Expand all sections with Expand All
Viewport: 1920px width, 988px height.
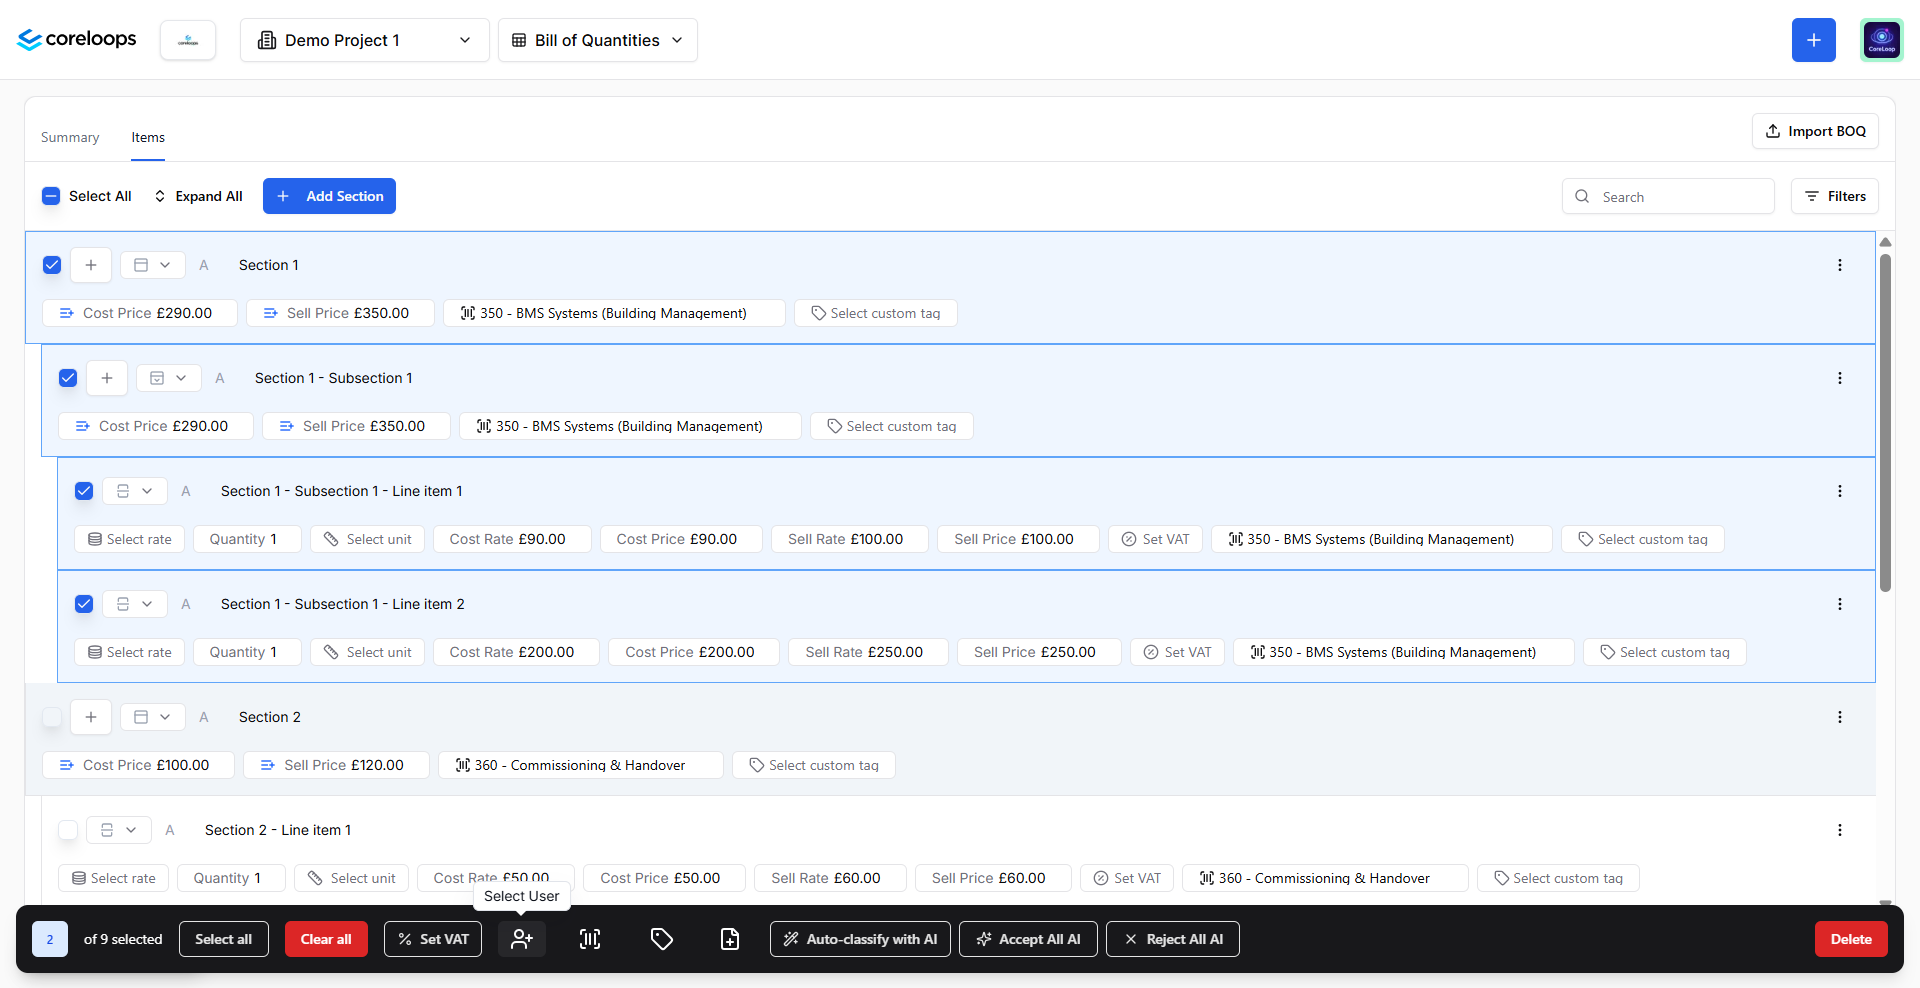point(198,196)
